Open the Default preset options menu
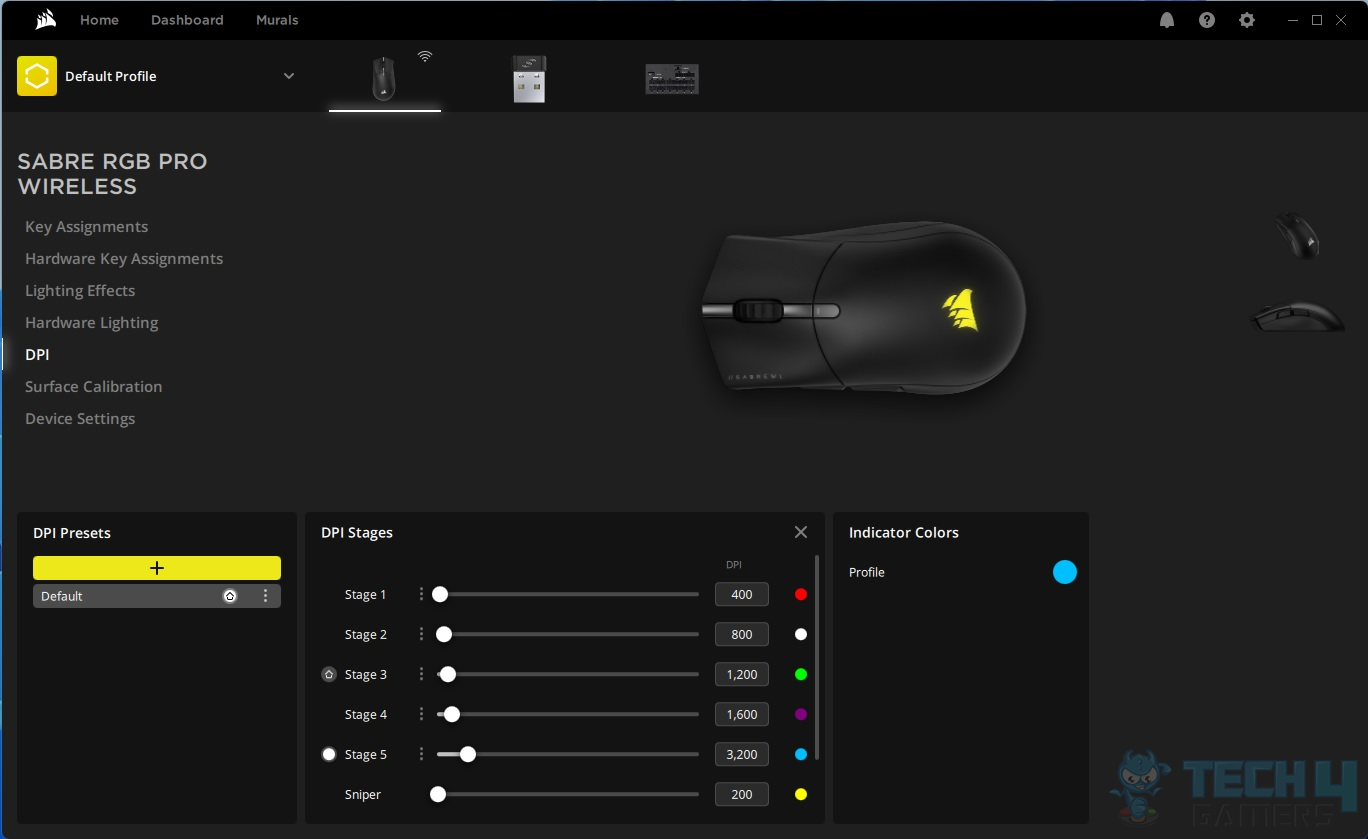The image size is (1368, 839). click(x=265, y=596)
